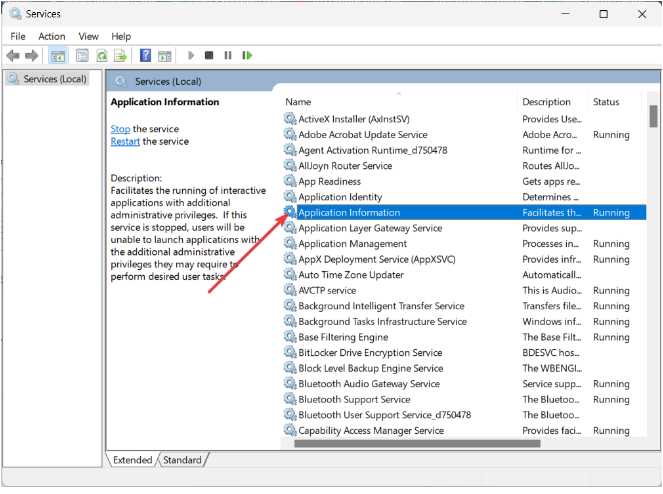Toggle Show/Hide Console Tree toolbar icon
The height and width of the screenshot is (494, 663).
58,56
